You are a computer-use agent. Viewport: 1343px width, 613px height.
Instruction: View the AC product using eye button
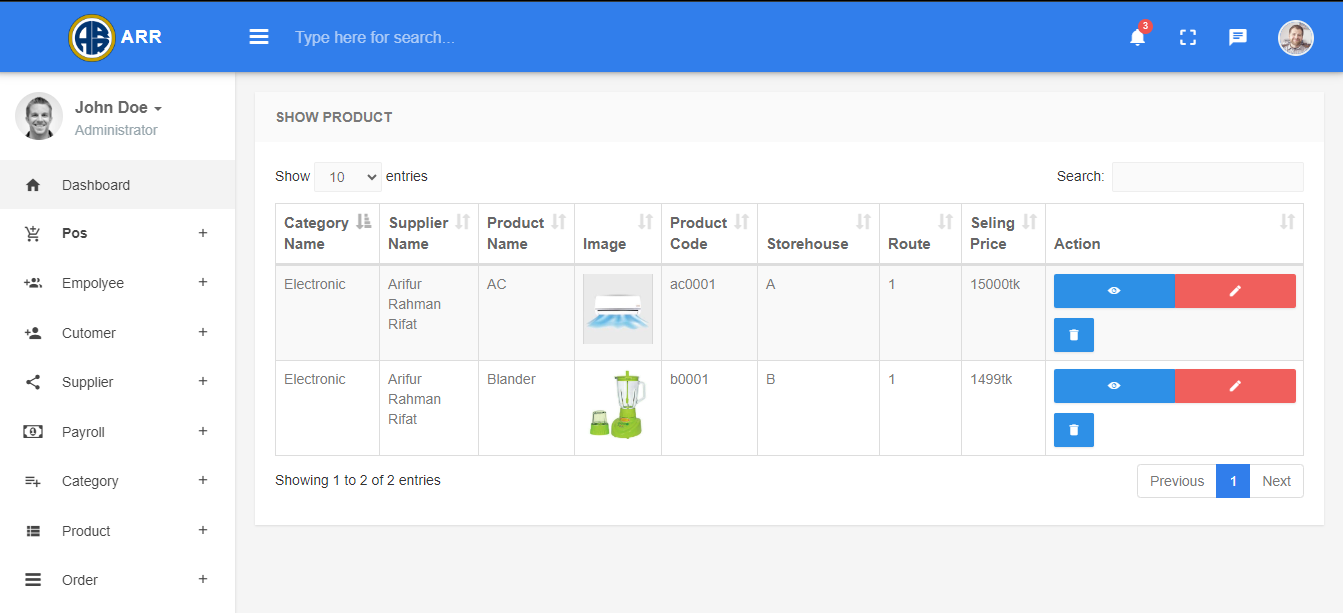point(1114,291)
